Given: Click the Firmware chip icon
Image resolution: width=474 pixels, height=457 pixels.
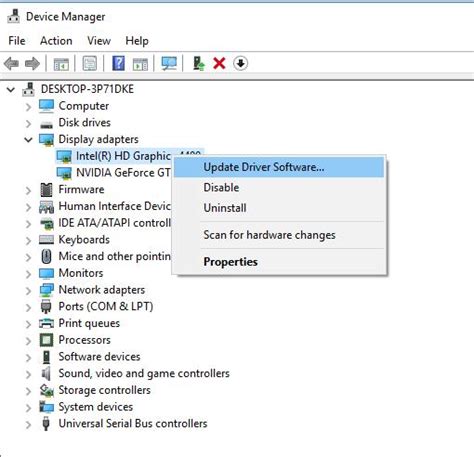Looking at the screenshot, I should (x=46, y=190).
